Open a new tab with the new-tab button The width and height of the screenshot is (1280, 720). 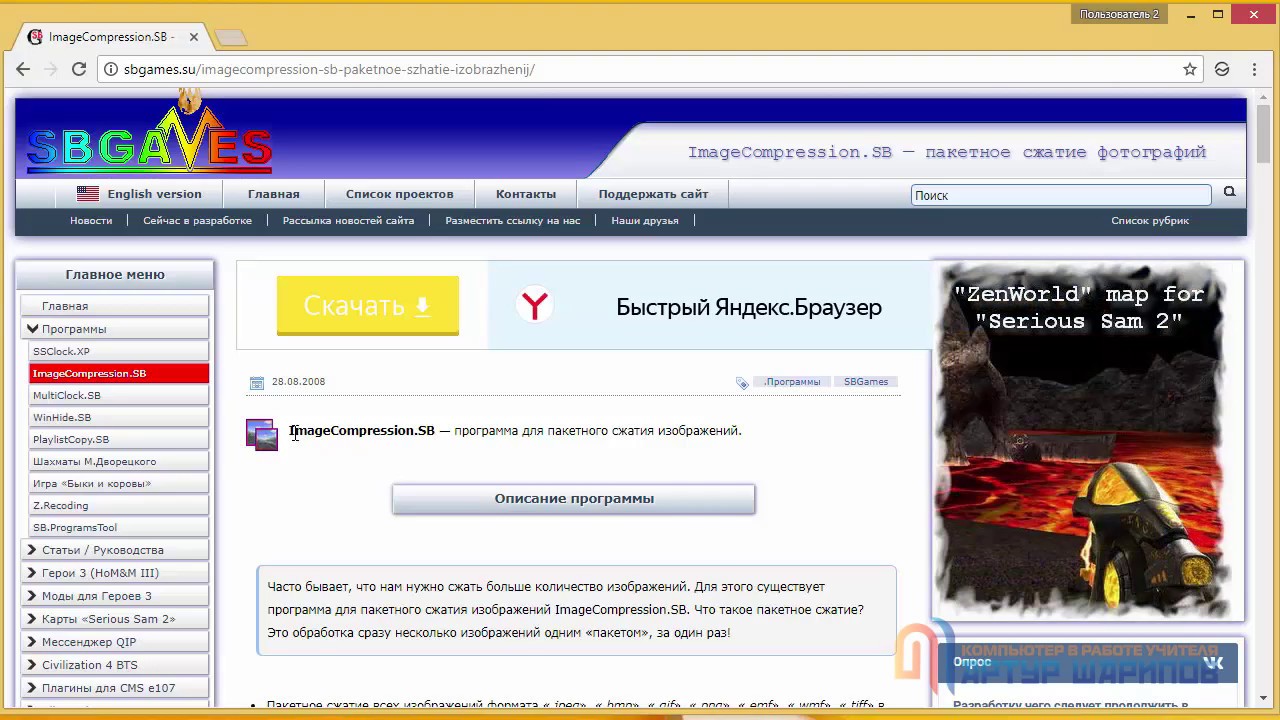click(x=231, y=38)
